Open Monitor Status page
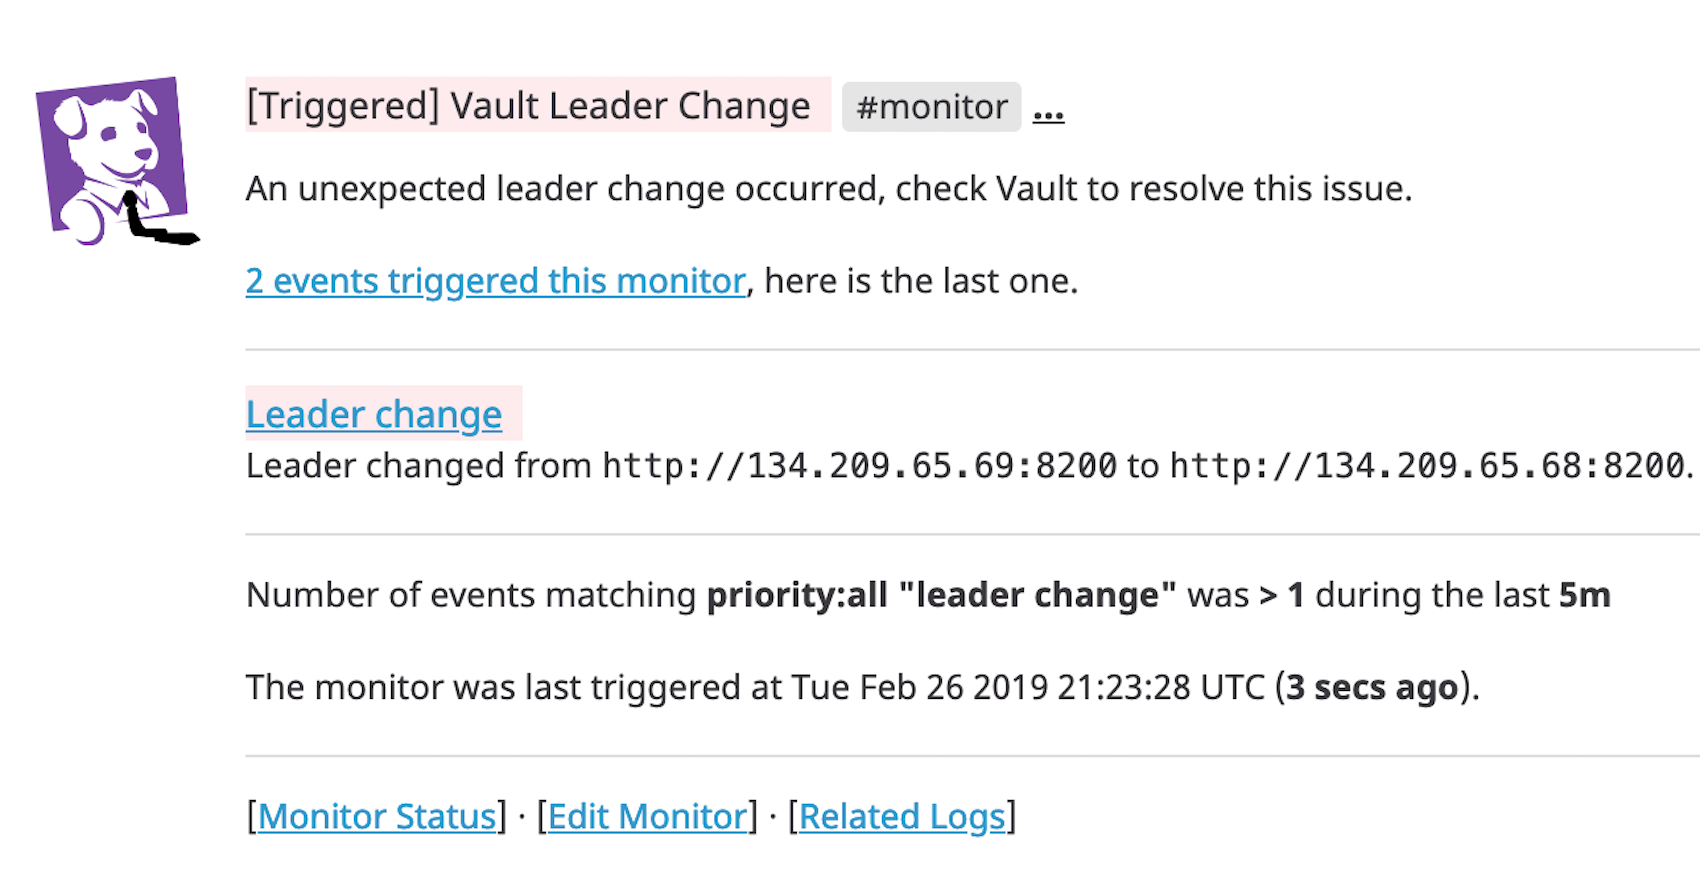This screenshot has height=884, width=1700. click(x=377, y=816)
